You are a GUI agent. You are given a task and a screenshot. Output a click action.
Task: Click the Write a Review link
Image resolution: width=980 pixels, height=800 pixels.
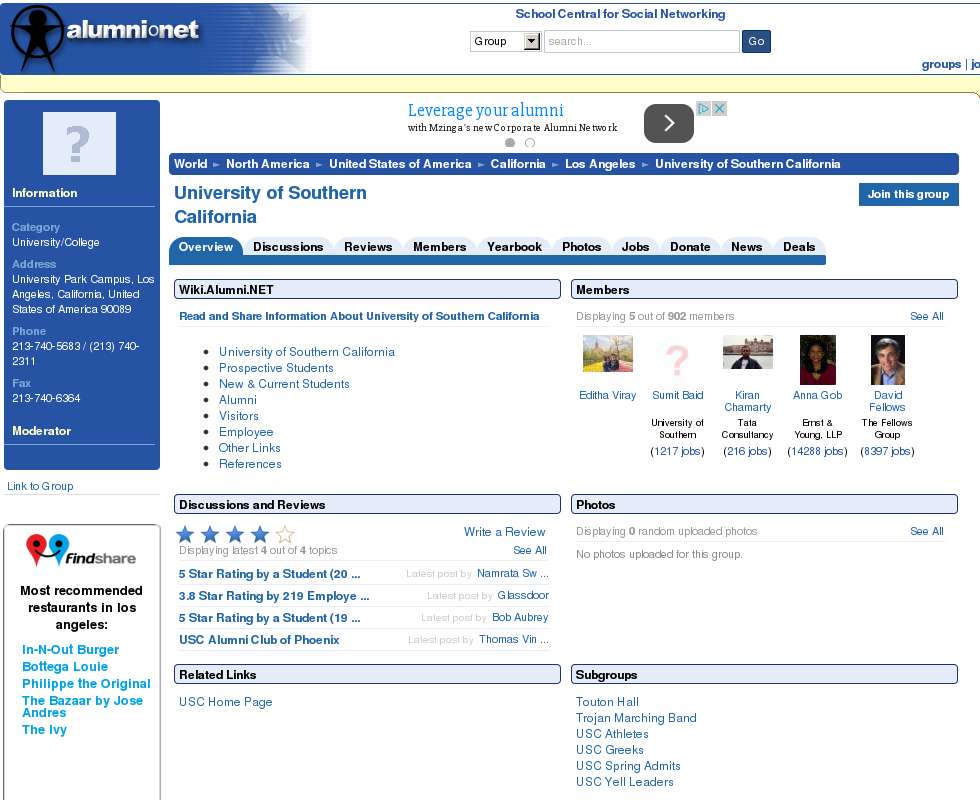tap(504, 532)
